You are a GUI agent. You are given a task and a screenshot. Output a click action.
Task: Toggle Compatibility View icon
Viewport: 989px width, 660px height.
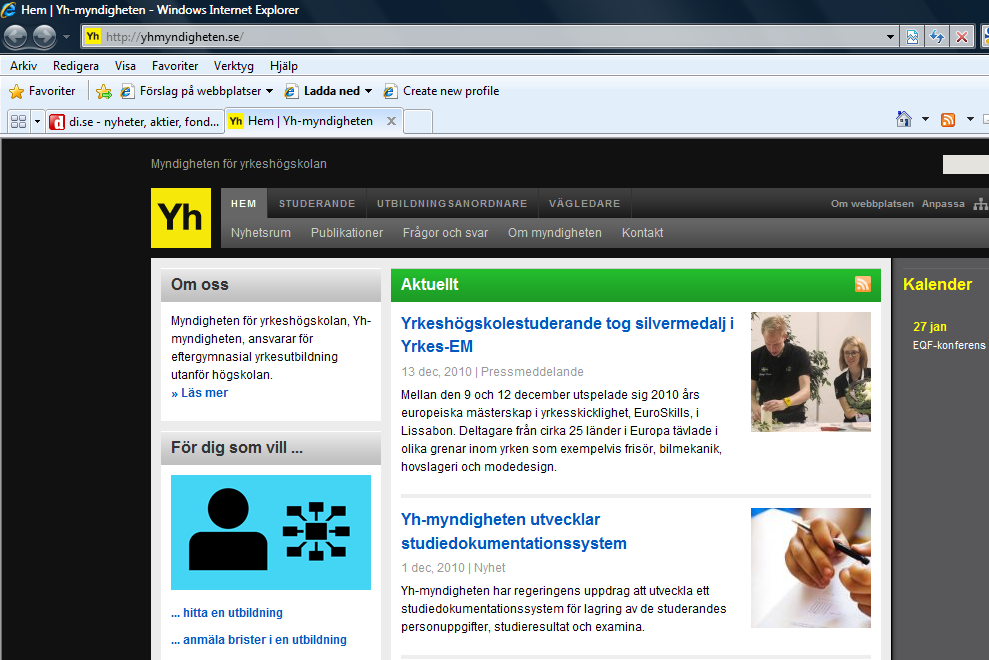[x=912, y=37]
